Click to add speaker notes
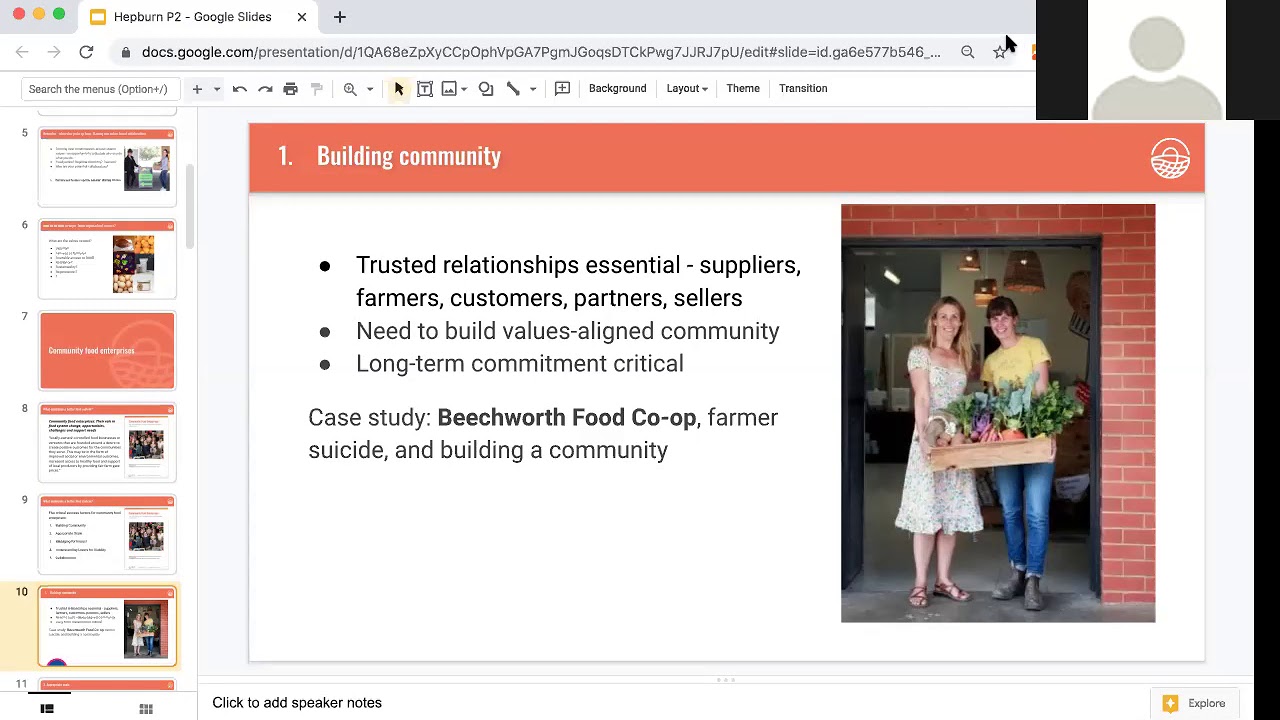The width and height of the screenshot is (1280, 720). click(297, 703)
